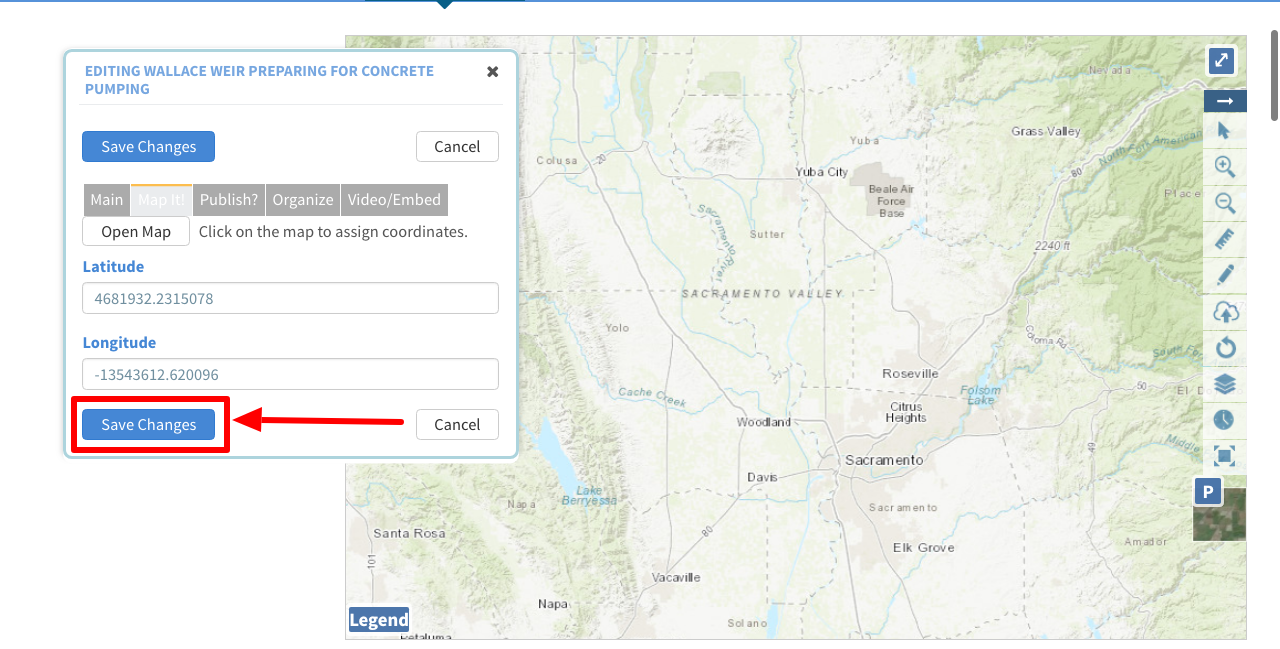Reset the map view with the circular arrow
Viewport: 1280px width, 649px height.
(1225, 348)
